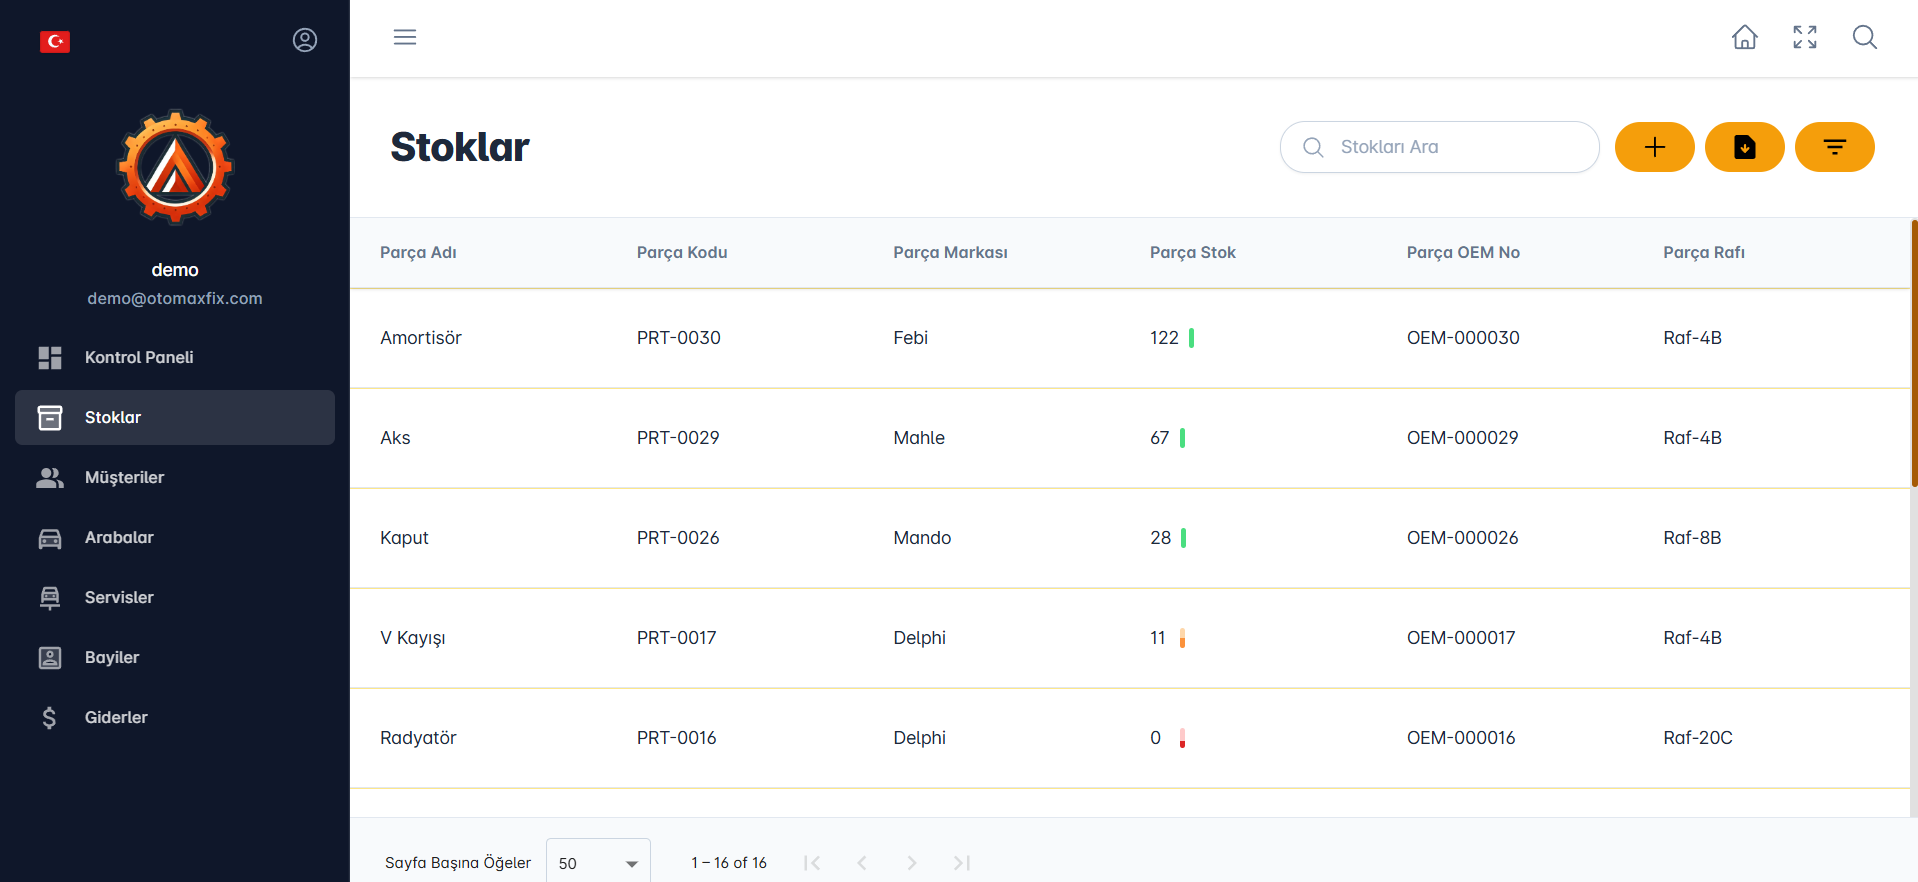Go to first page of table

click(x=812, y=863)
